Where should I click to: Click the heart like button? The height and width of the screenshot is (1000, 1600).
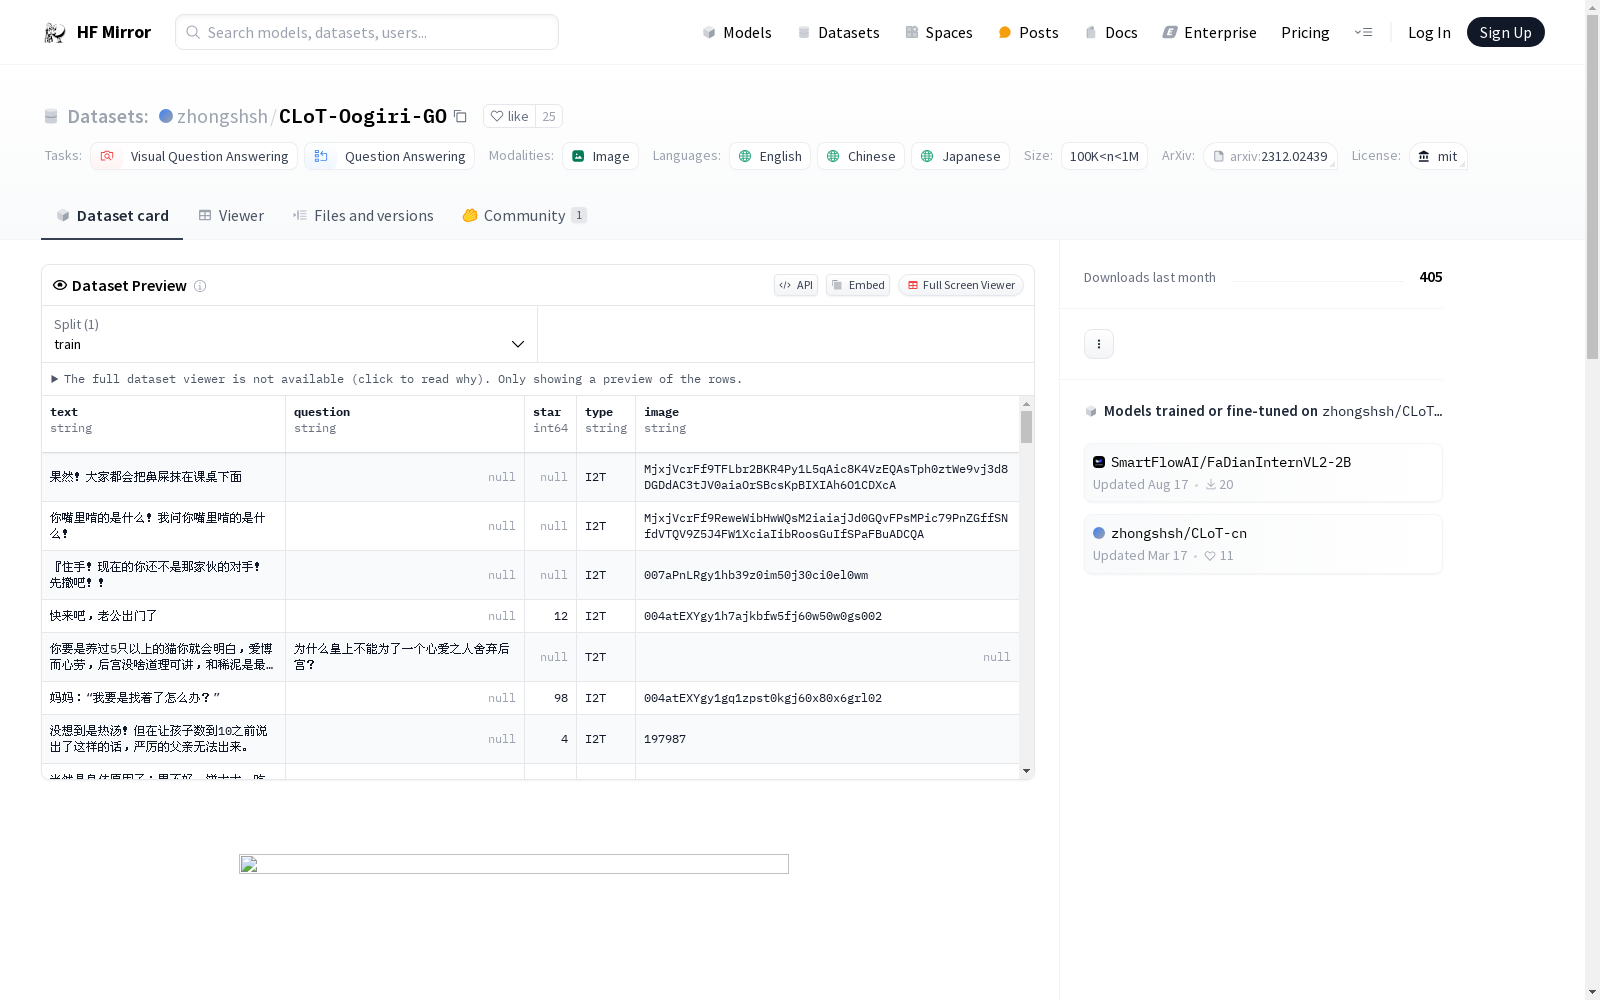(509, 116)
